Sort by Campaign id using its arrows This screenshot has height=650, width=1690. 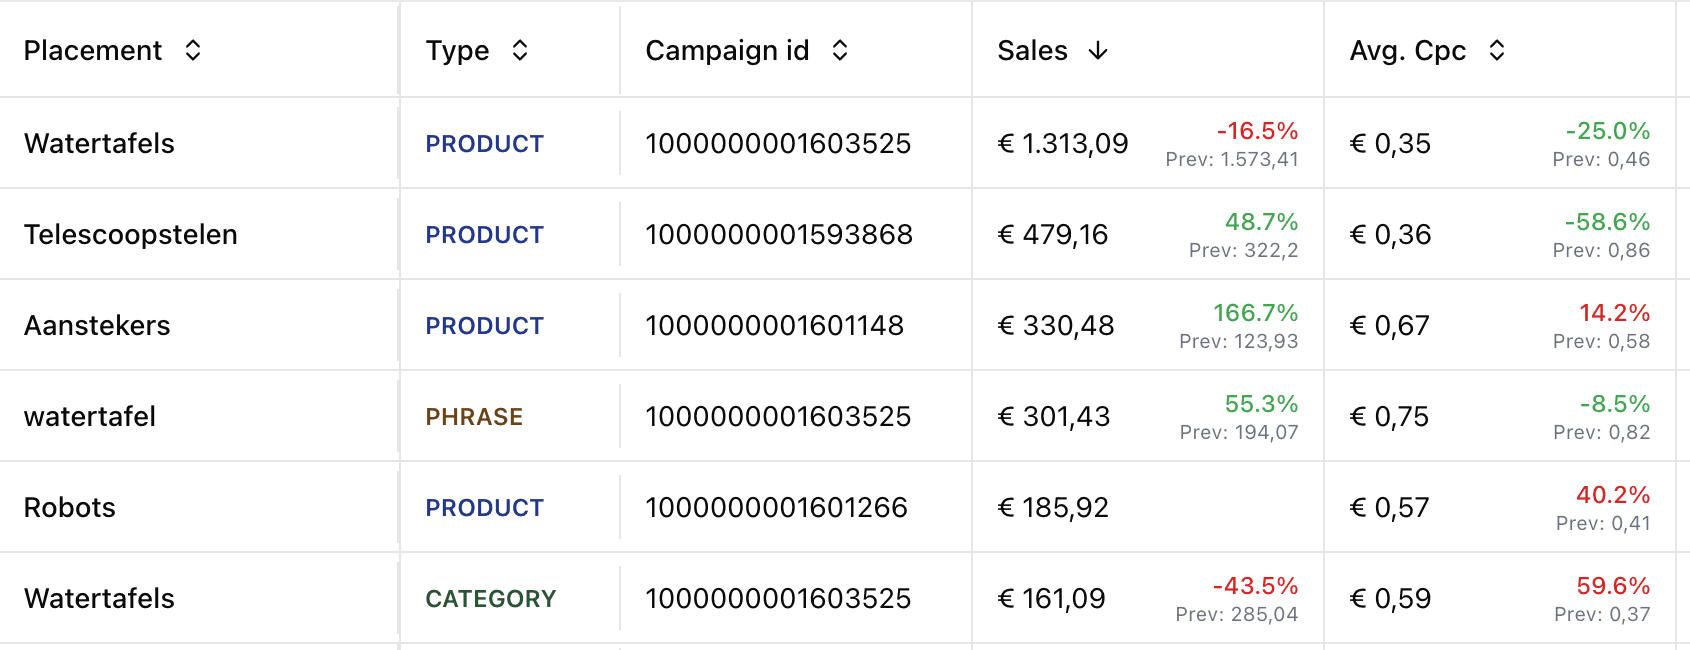click(x=840, y=51)
